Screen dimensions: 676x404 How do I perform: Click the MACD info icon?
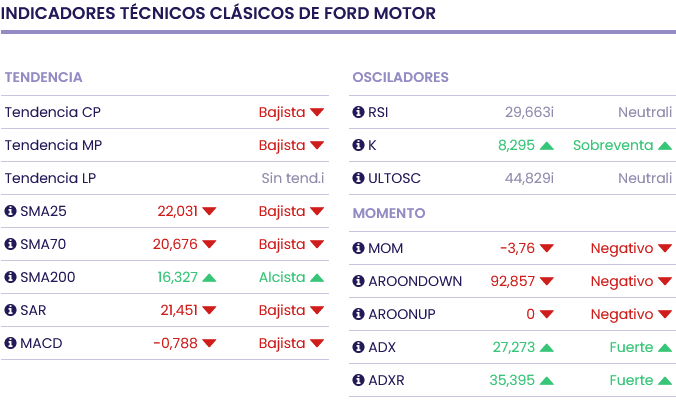coord(11,343)
